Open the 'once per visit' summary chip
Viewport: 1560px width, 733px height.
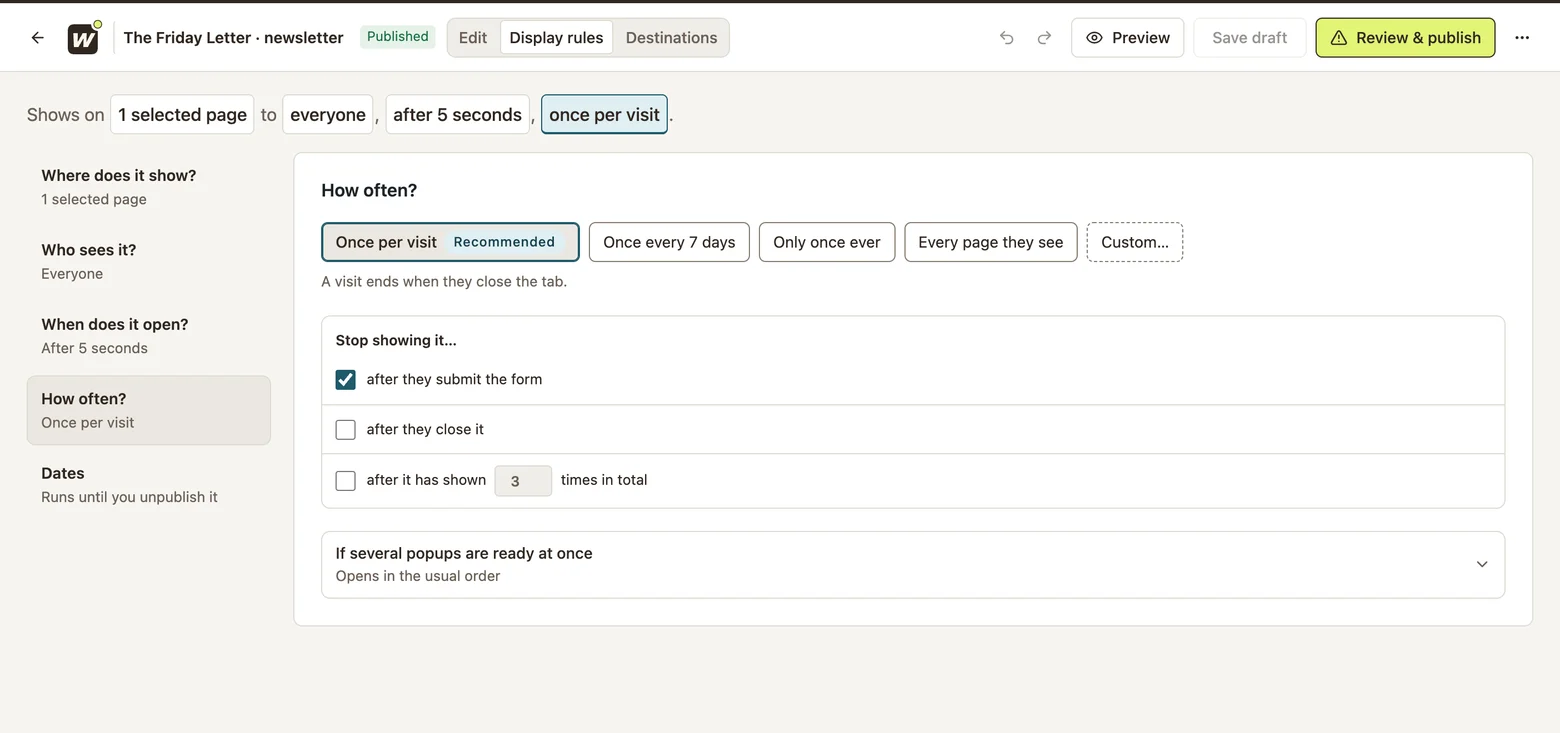(604, 115)
